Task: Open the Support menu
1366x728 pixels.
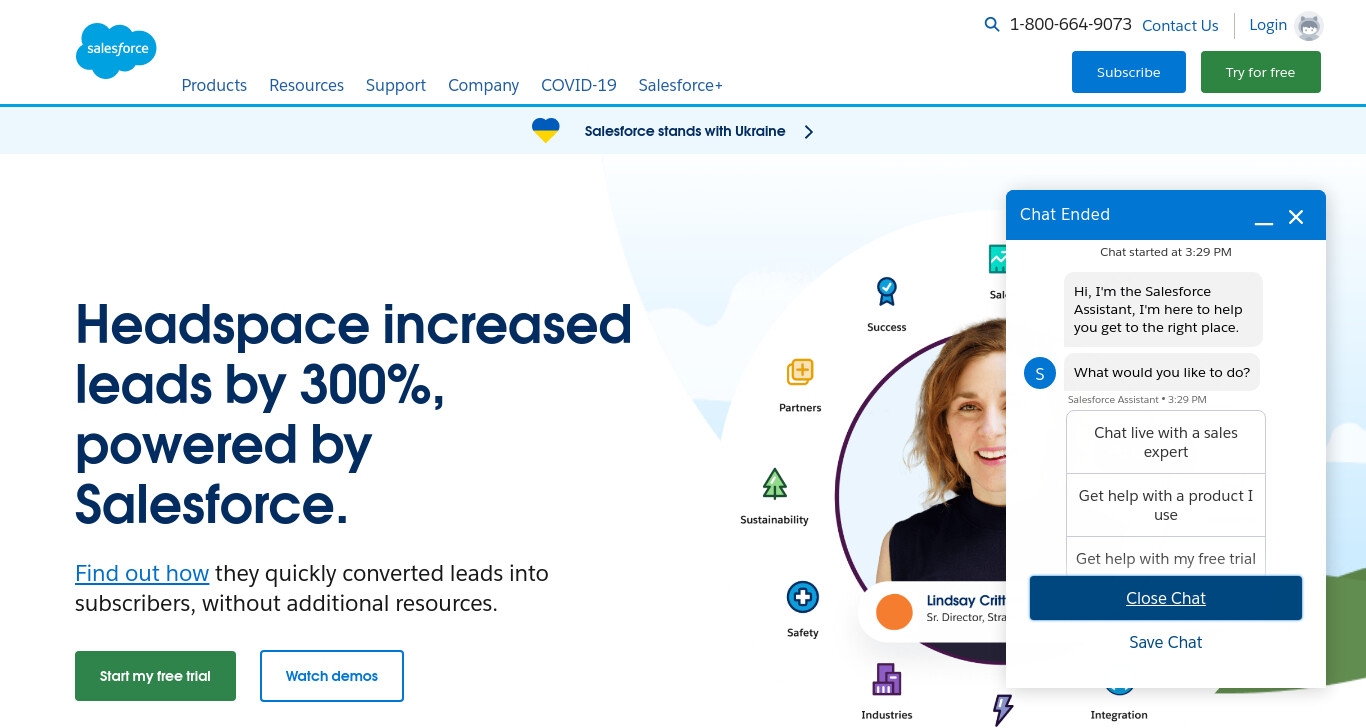Action: click(396, 85)
